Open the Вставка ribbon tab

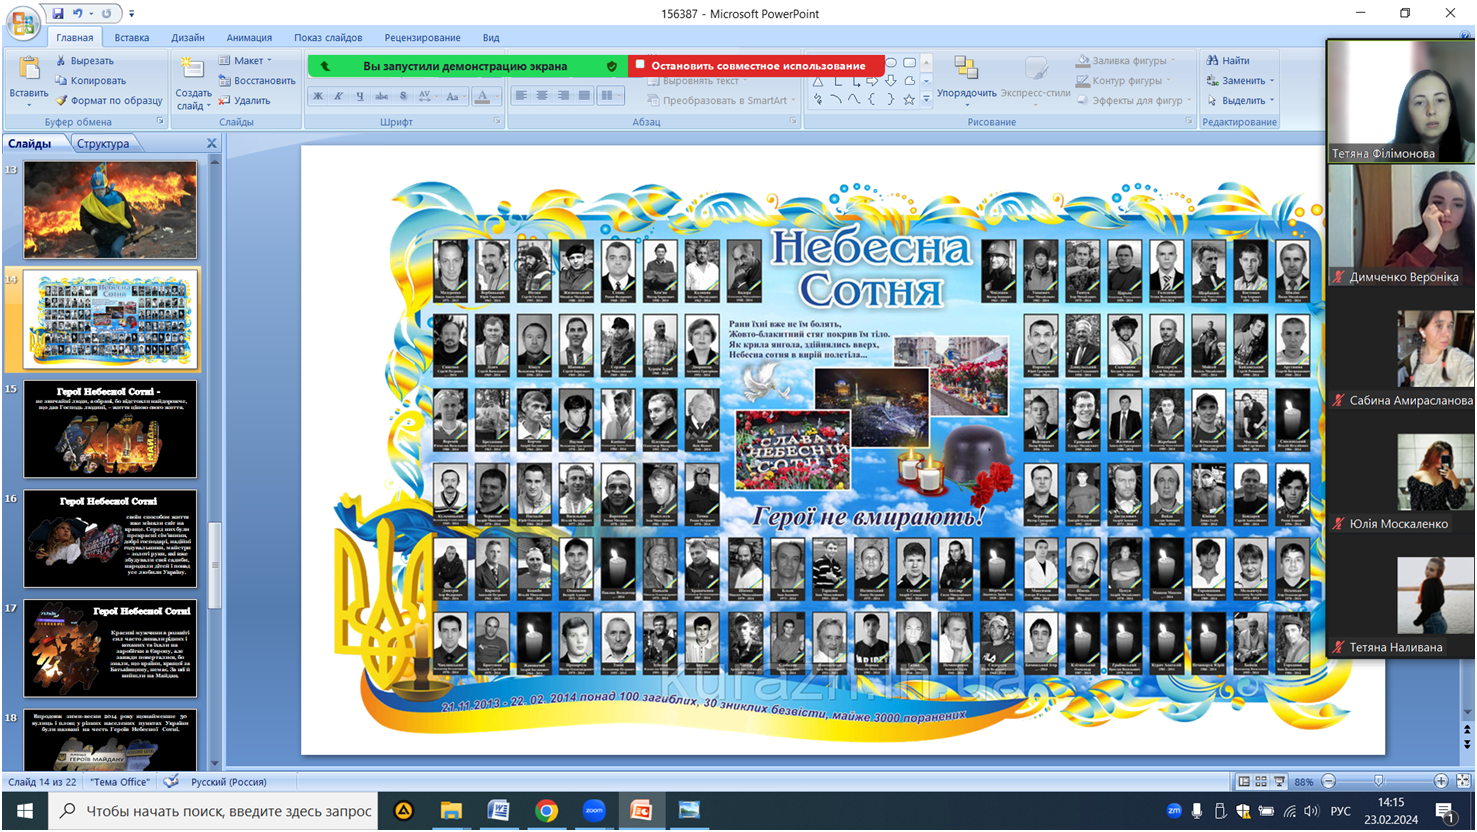[x=131, y=38]
